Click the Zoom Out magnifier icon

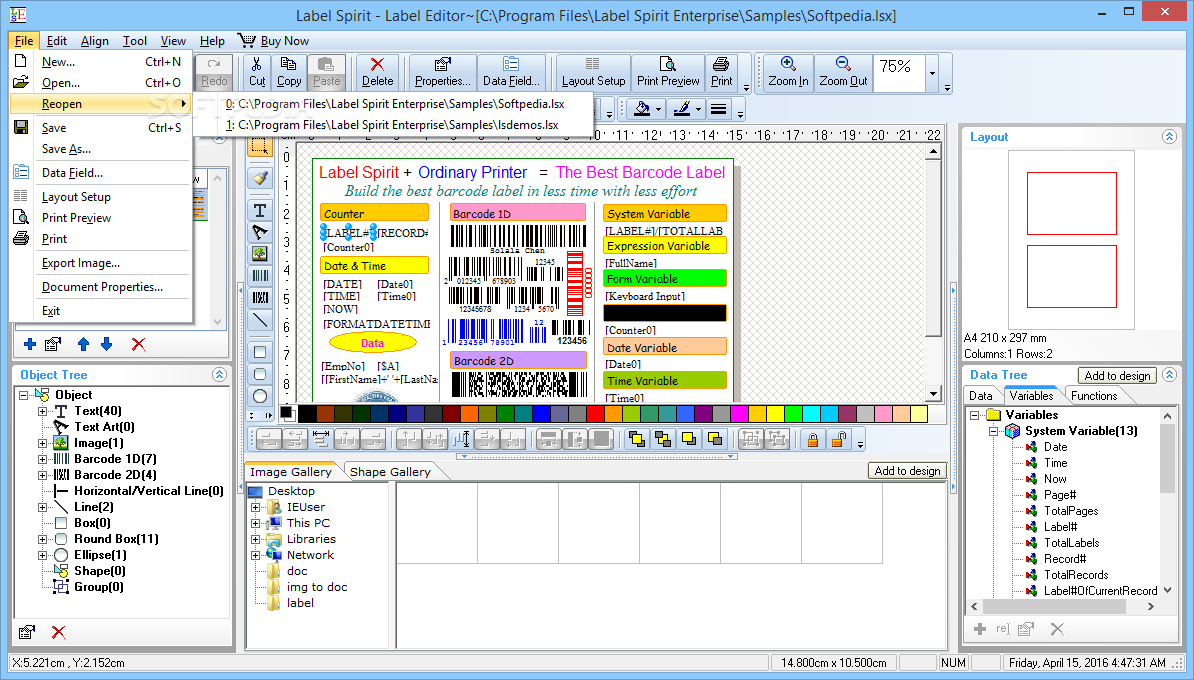tap(843, 72)
